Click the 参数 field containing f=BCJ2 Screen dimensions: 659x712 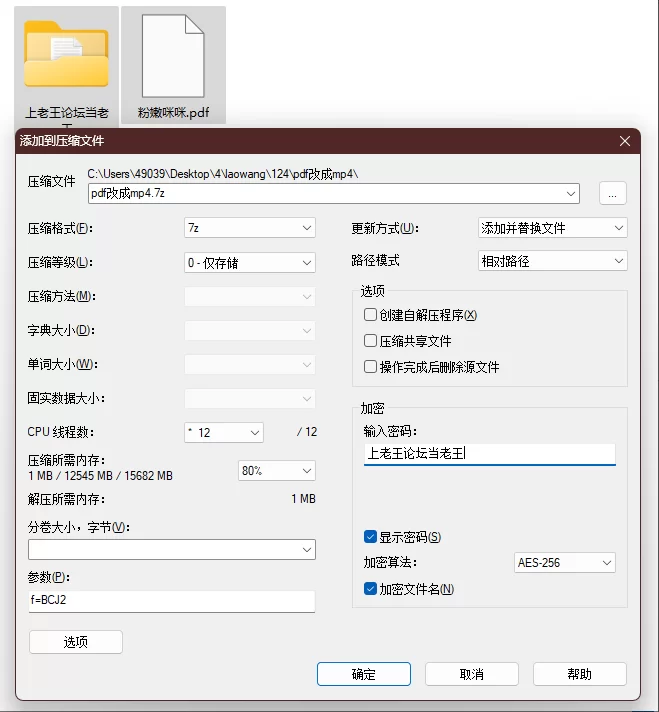point(172,601)
